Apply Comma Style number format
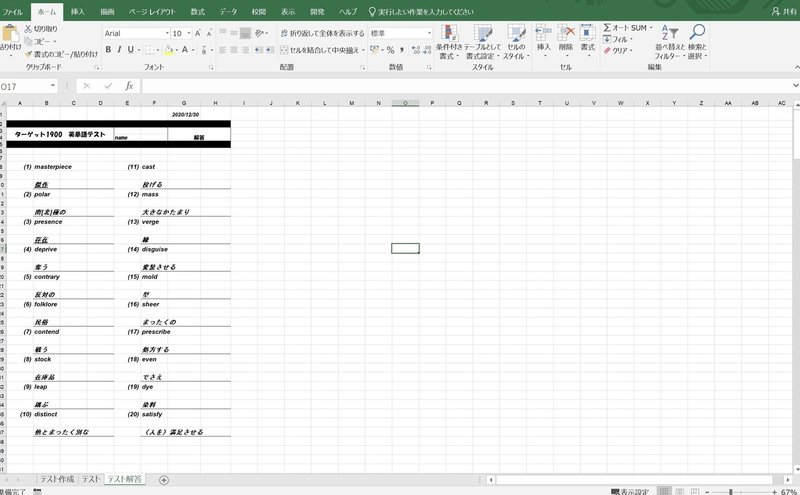Screen dimensions: 800x495 [402, 50]
